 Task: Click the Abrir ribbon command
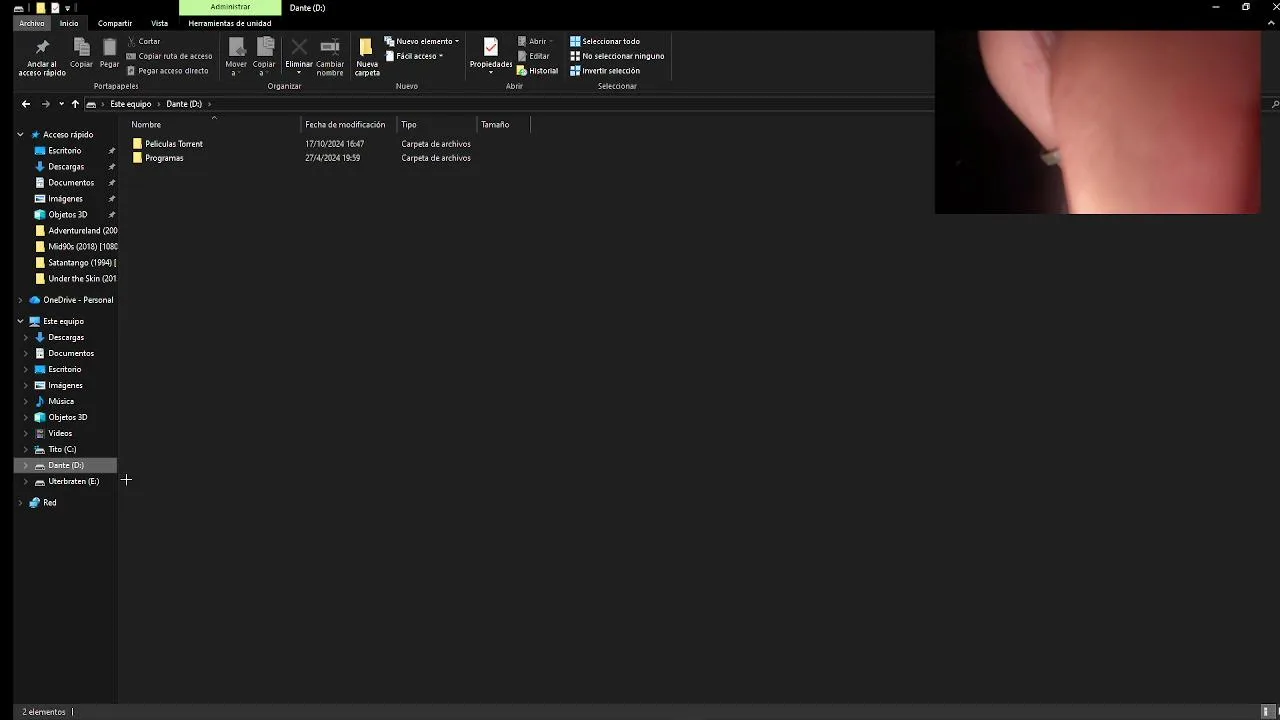[535, 42]
